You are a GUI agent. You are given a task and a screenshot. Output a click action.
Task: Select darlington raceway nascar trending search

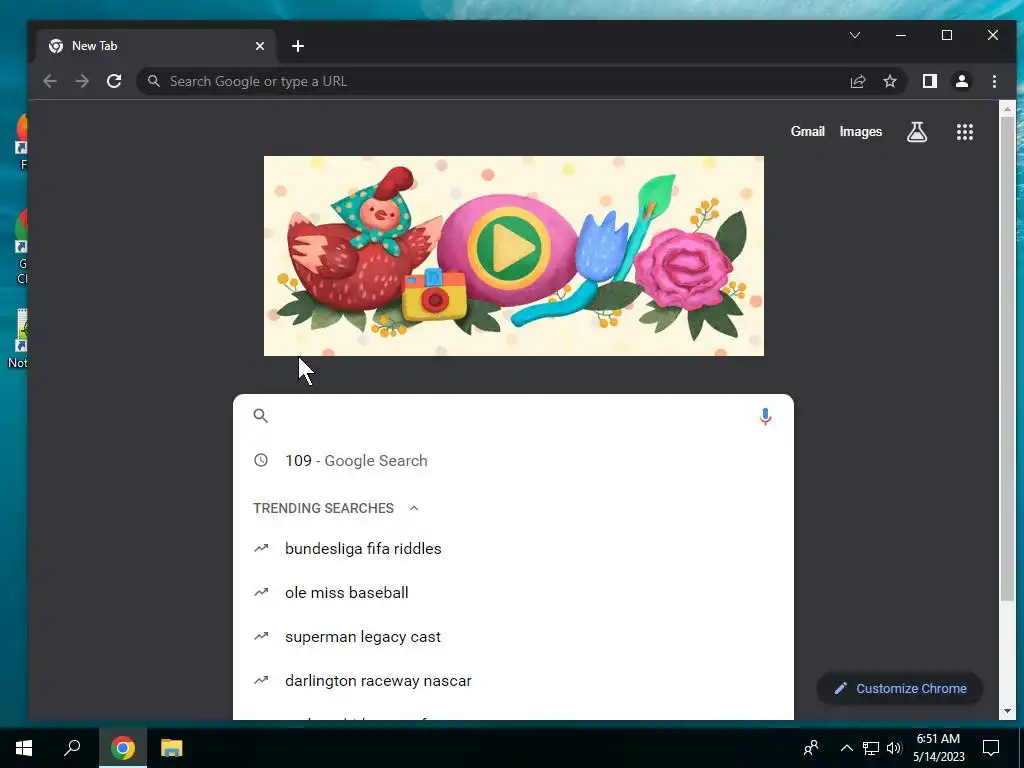(513, 680)
